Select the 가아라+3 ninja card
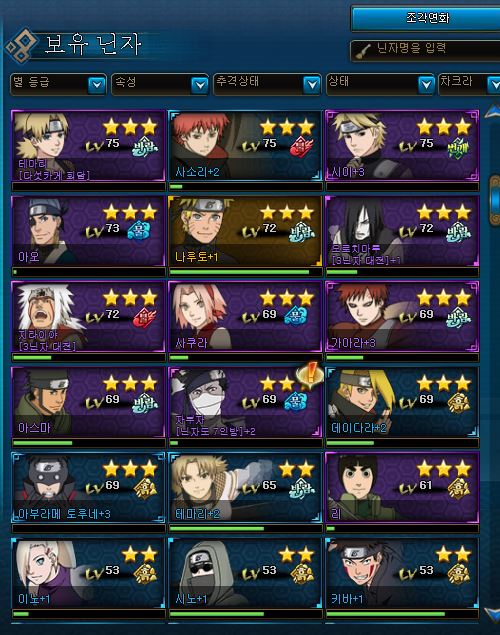 click(x=402, y=316)
